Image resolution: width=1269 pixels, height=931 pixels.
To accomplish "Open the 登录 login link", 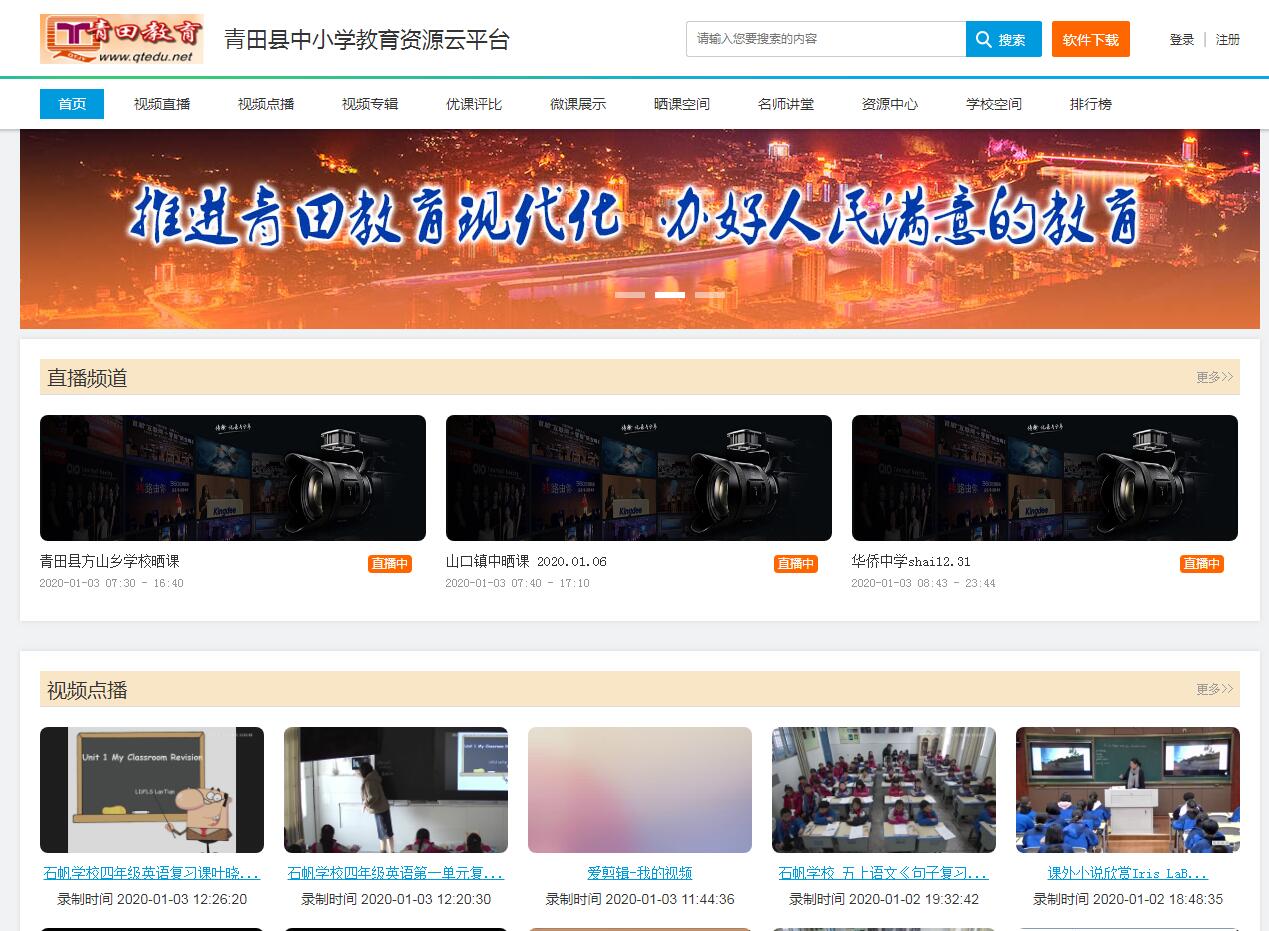I will coord(1181,40).
